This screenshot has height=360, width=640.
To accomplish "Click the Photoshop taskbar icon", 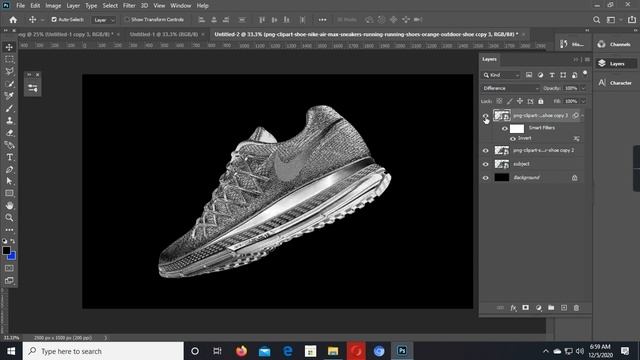I will coord(402,351).
